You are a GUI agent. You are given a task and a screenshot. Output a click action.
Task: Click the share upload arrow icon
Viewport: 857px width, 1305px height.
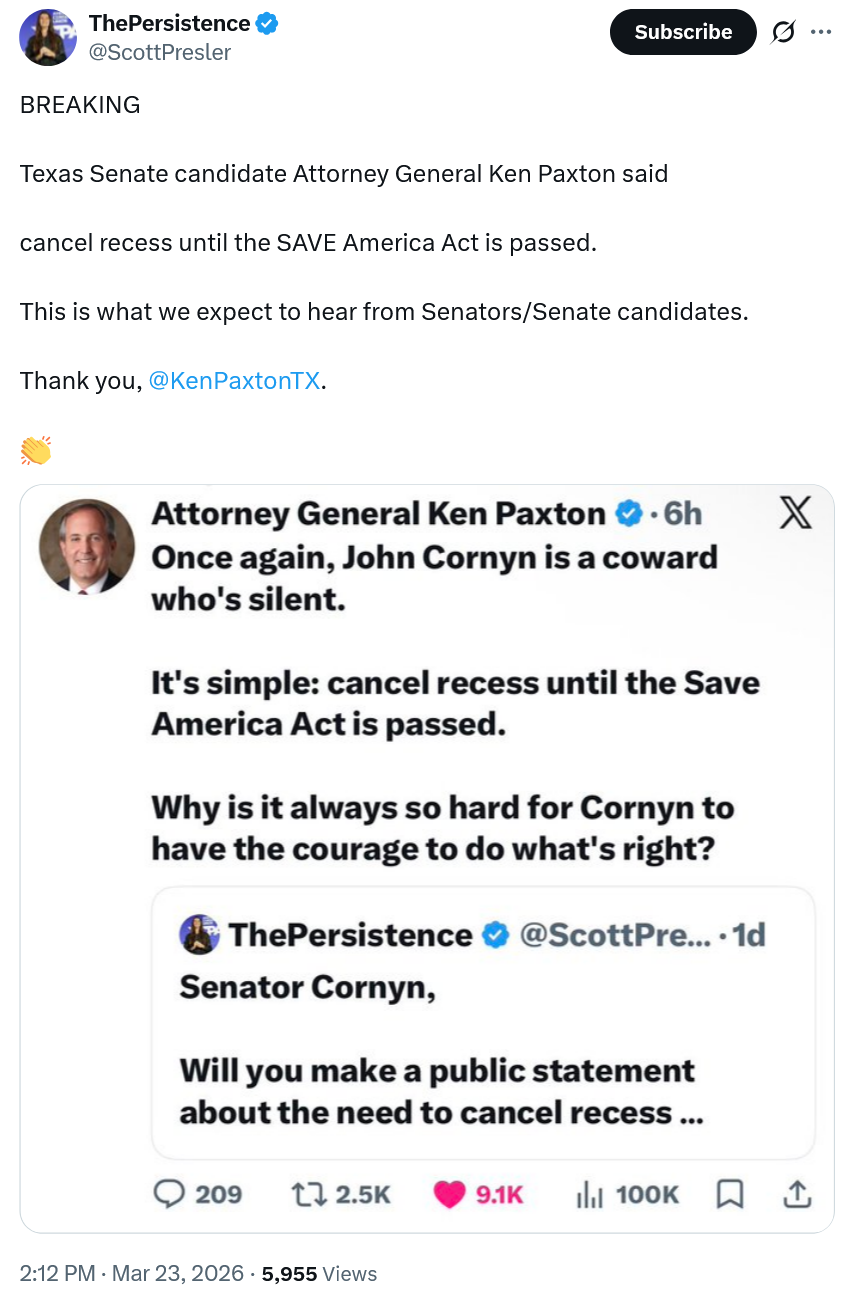click(797, 1193)
